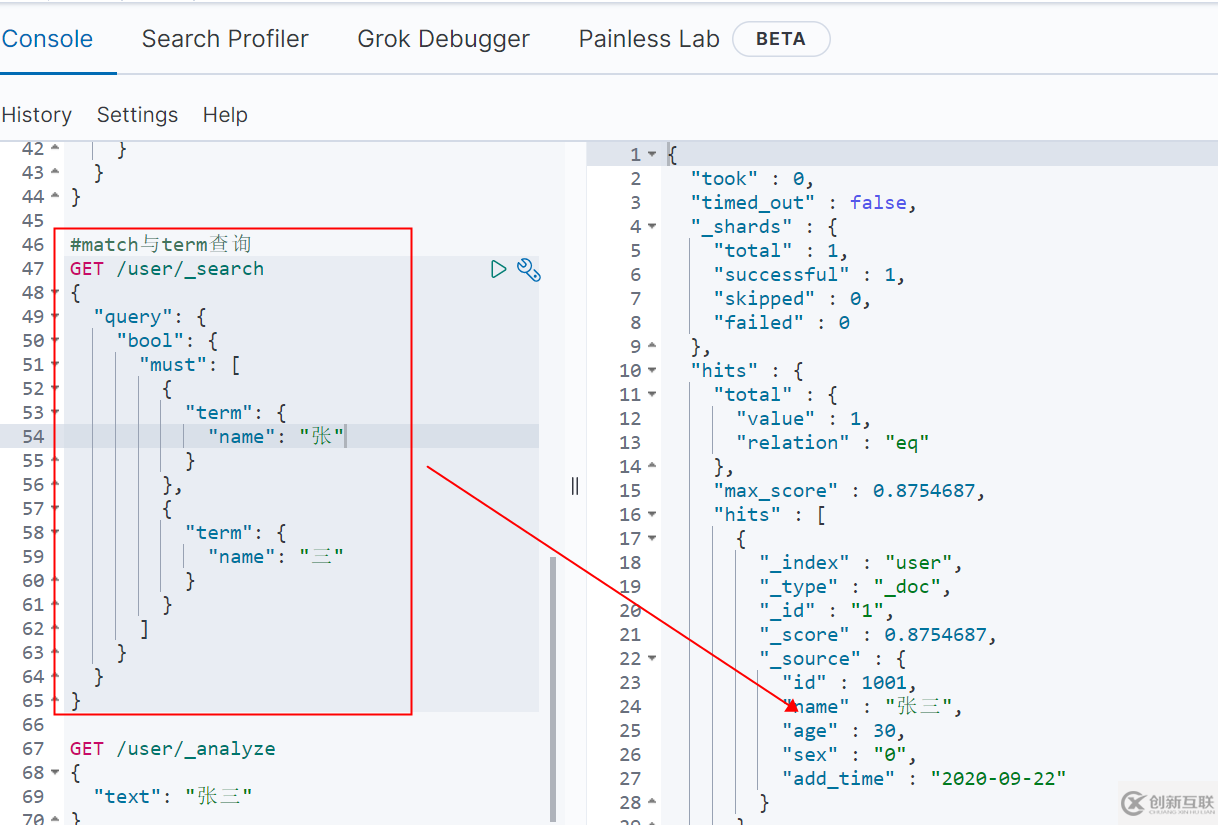This screenshot has width=1218, height=825.
Task: Collapse response line 1 fold arrow
Action: 652,155
